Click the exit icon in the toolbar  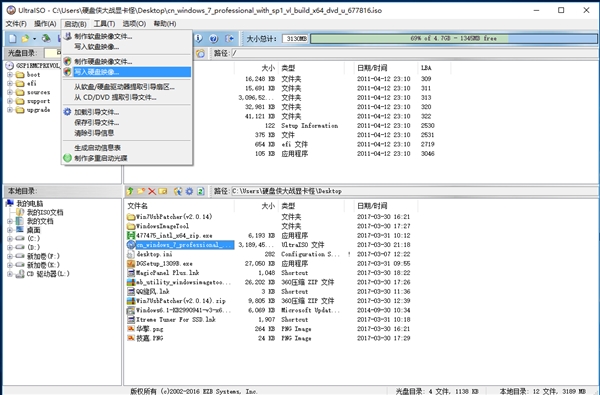pos(229,38)
